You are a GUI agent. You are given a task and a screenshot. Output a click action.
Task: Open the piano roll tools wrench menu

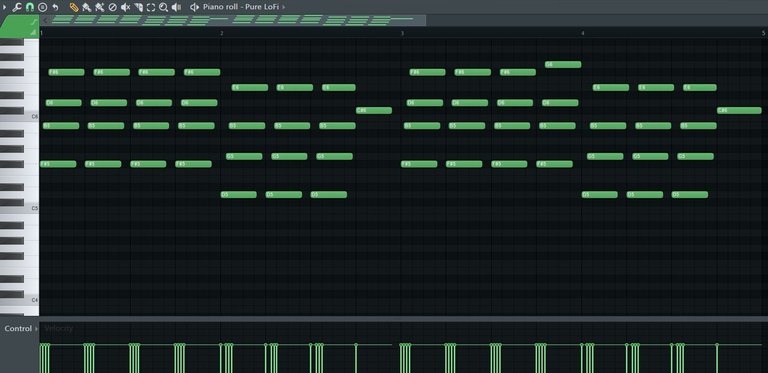pyautogui.click(x=17, y=7)
